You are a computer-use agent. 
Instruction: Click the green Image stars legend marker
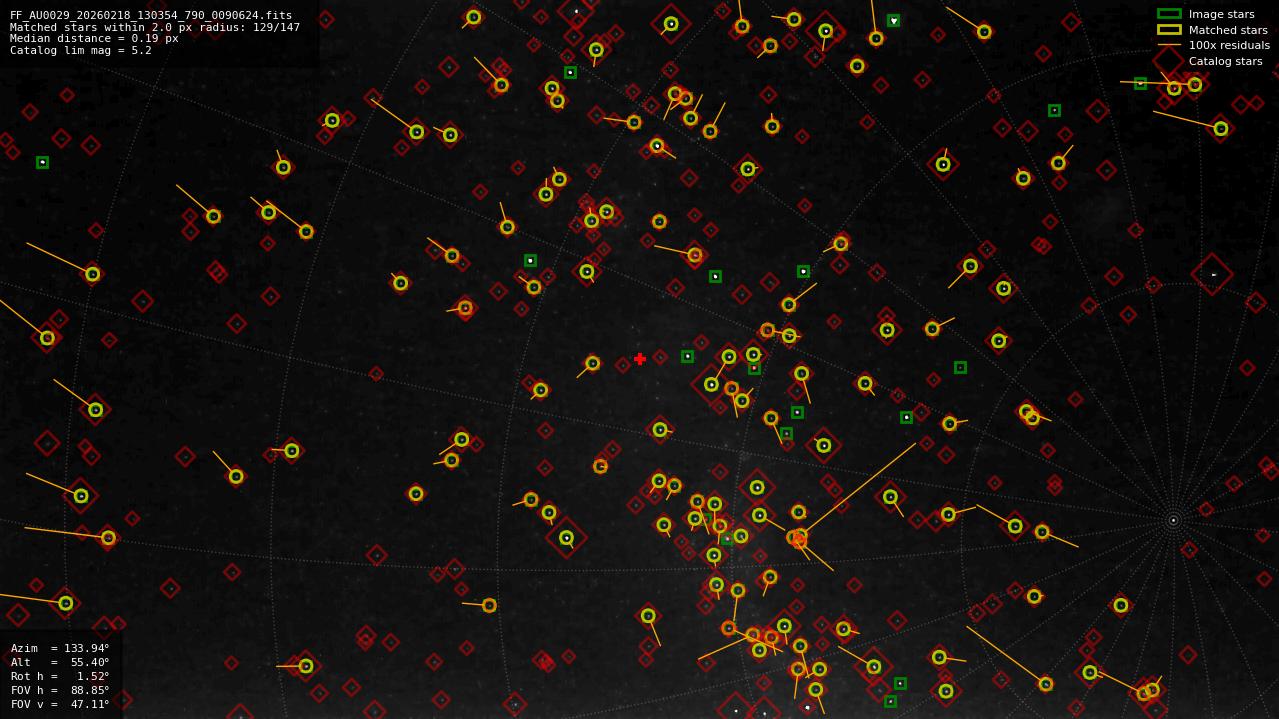pyautogui.click(x=1167, y=14)
